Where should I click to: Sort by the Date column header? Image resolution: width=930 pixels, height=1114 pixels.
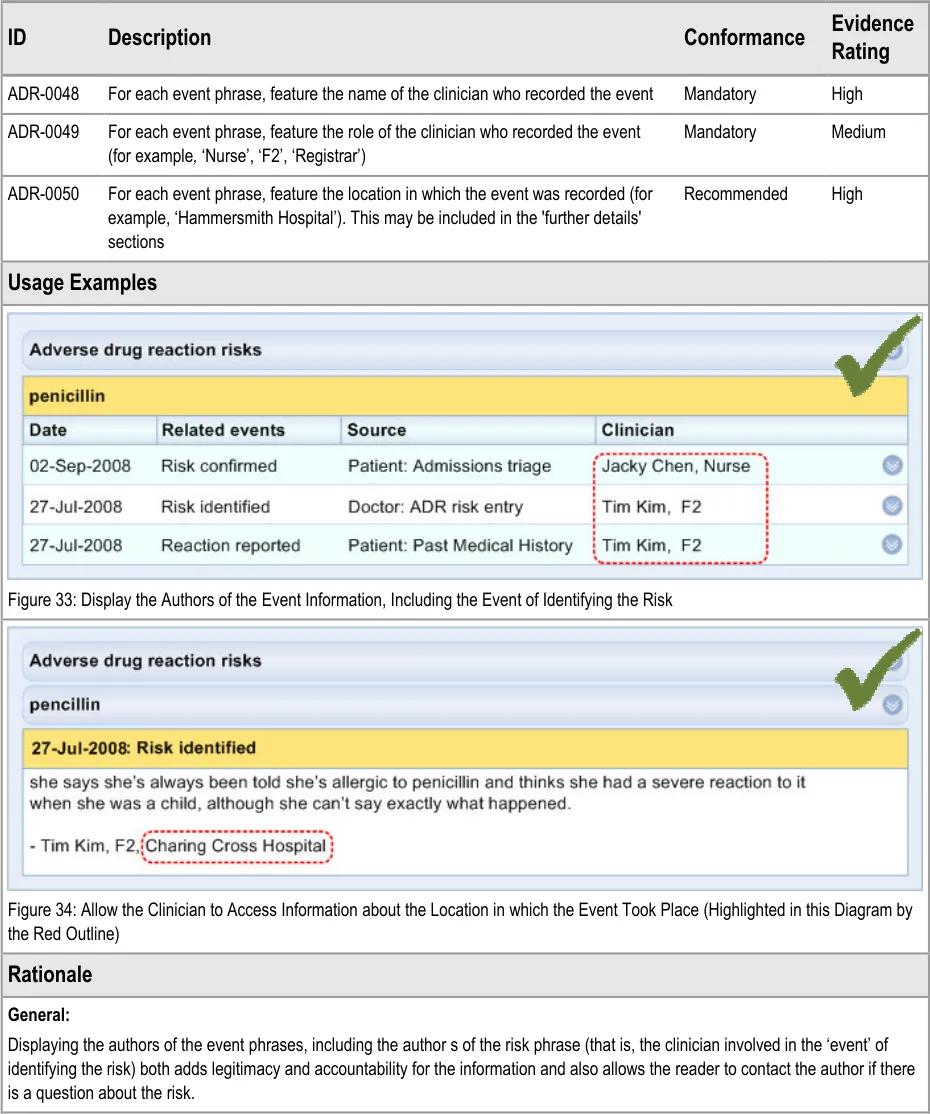48,430
